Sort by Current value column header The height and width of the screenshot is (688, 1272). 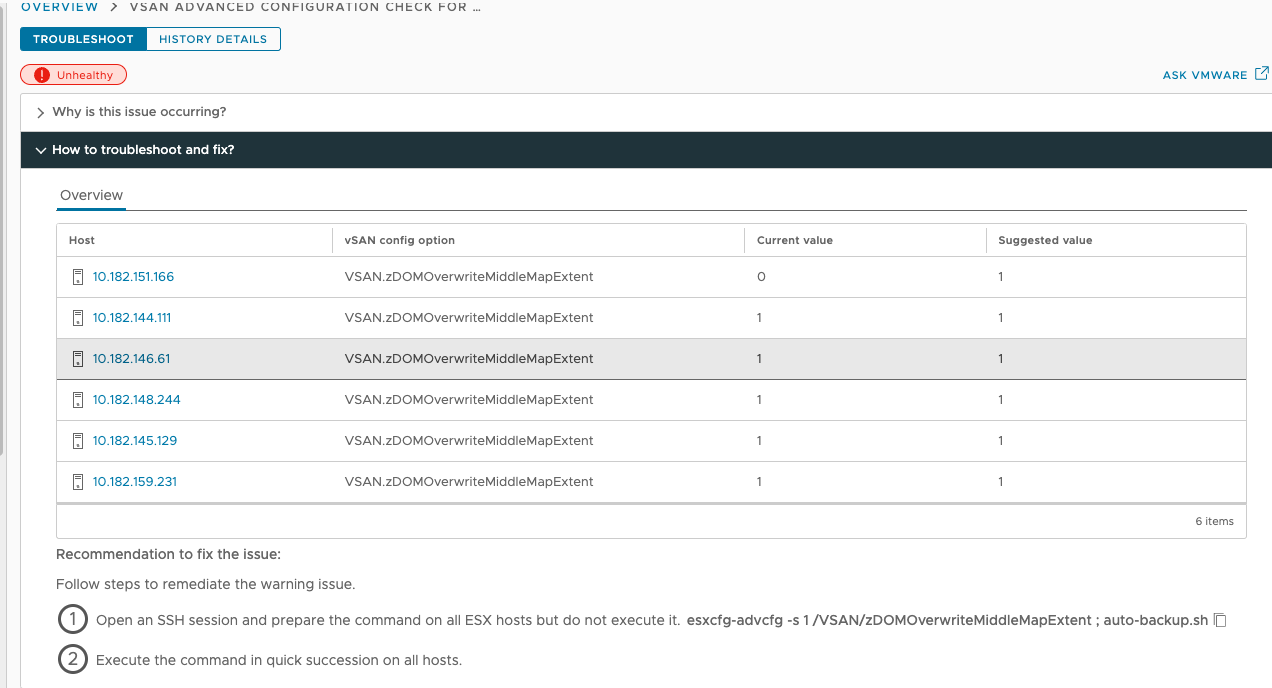(795, 240)
